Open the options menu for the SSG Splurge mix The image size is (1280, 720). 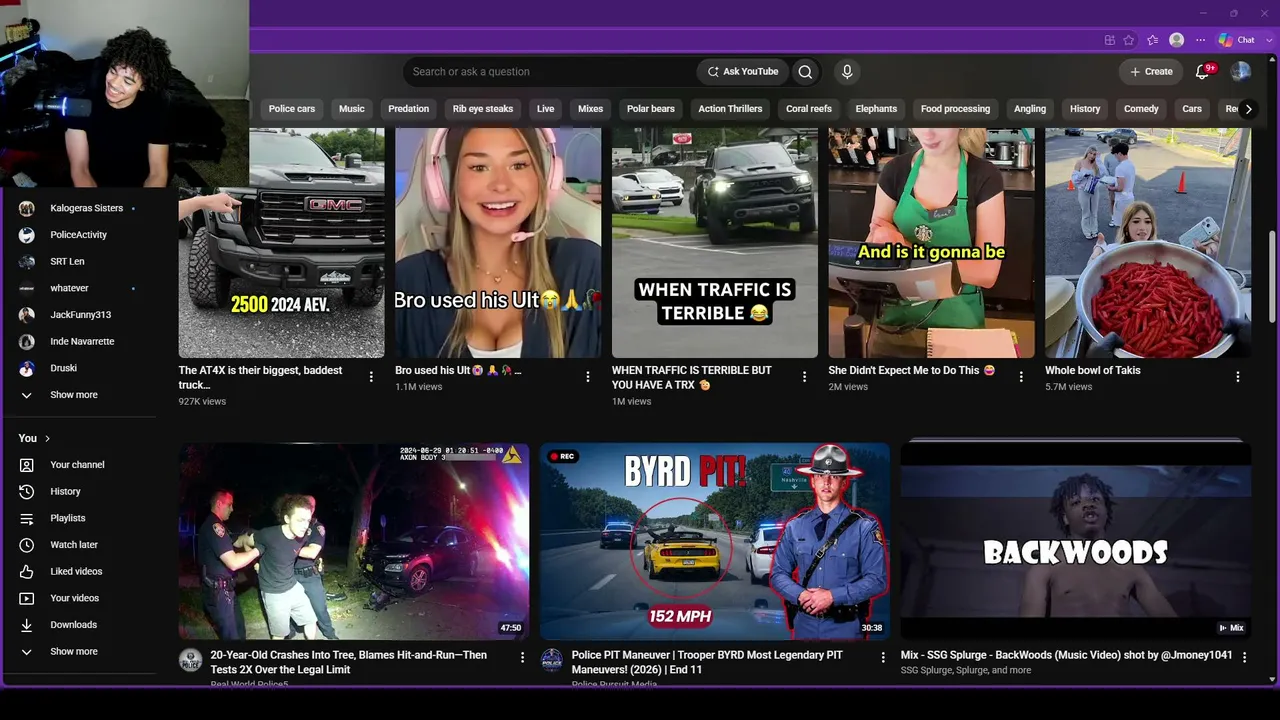(x=1244, y=657)
